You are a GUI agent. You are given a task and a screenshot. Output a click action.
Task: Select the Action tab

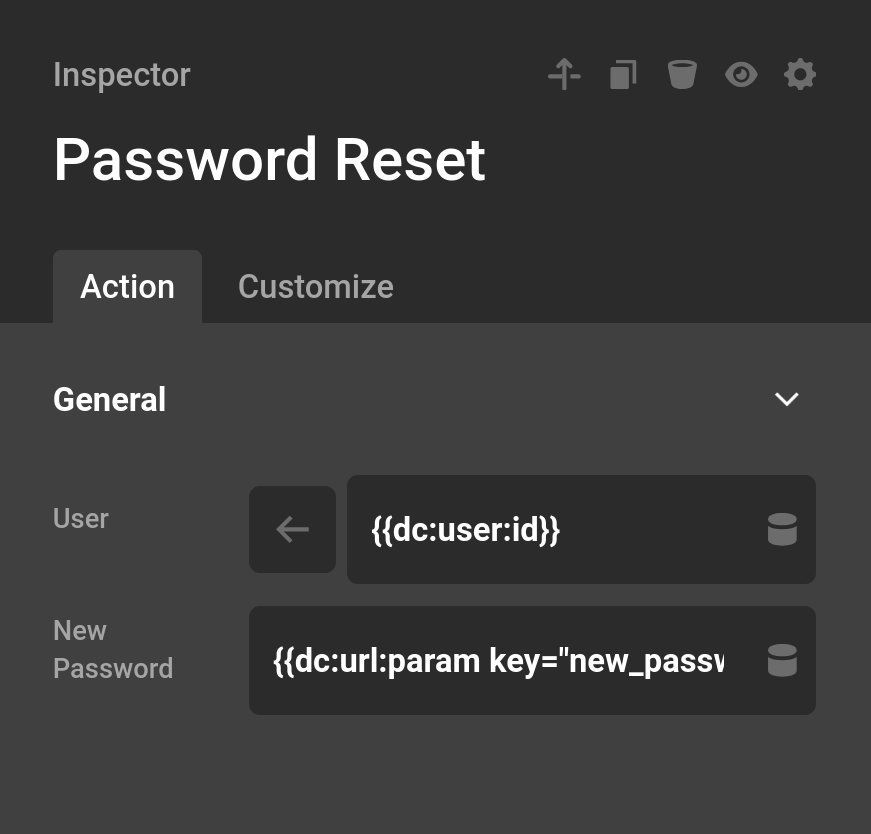tap(127, 287)
